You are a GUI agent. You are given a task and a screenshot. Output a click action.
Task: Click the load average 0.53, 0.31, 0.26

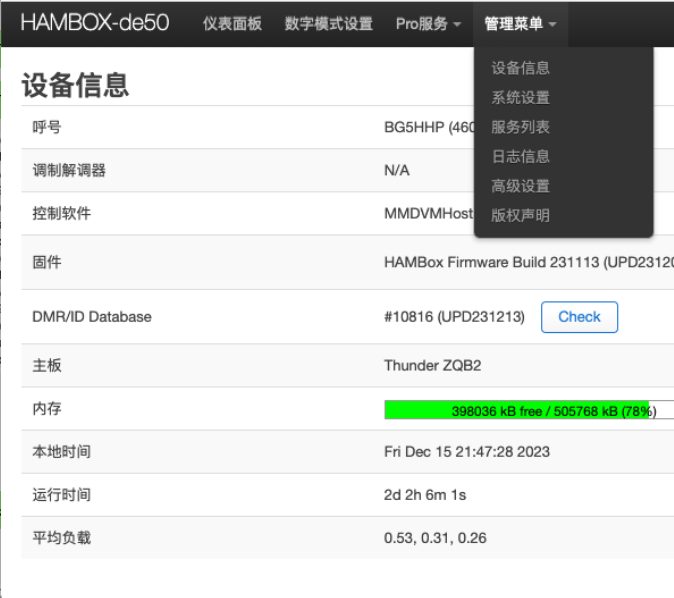click(435, 538)
